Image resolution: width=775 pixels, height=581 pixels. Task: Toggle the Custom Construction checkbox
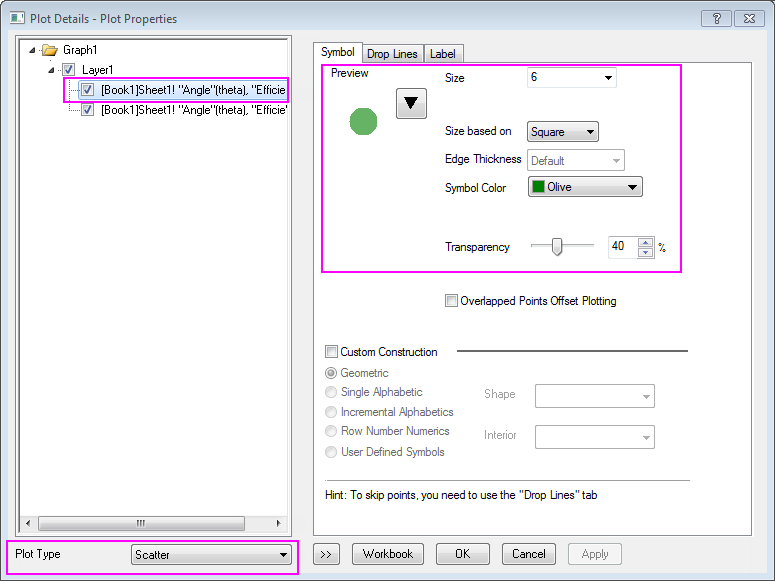[332, 352]
